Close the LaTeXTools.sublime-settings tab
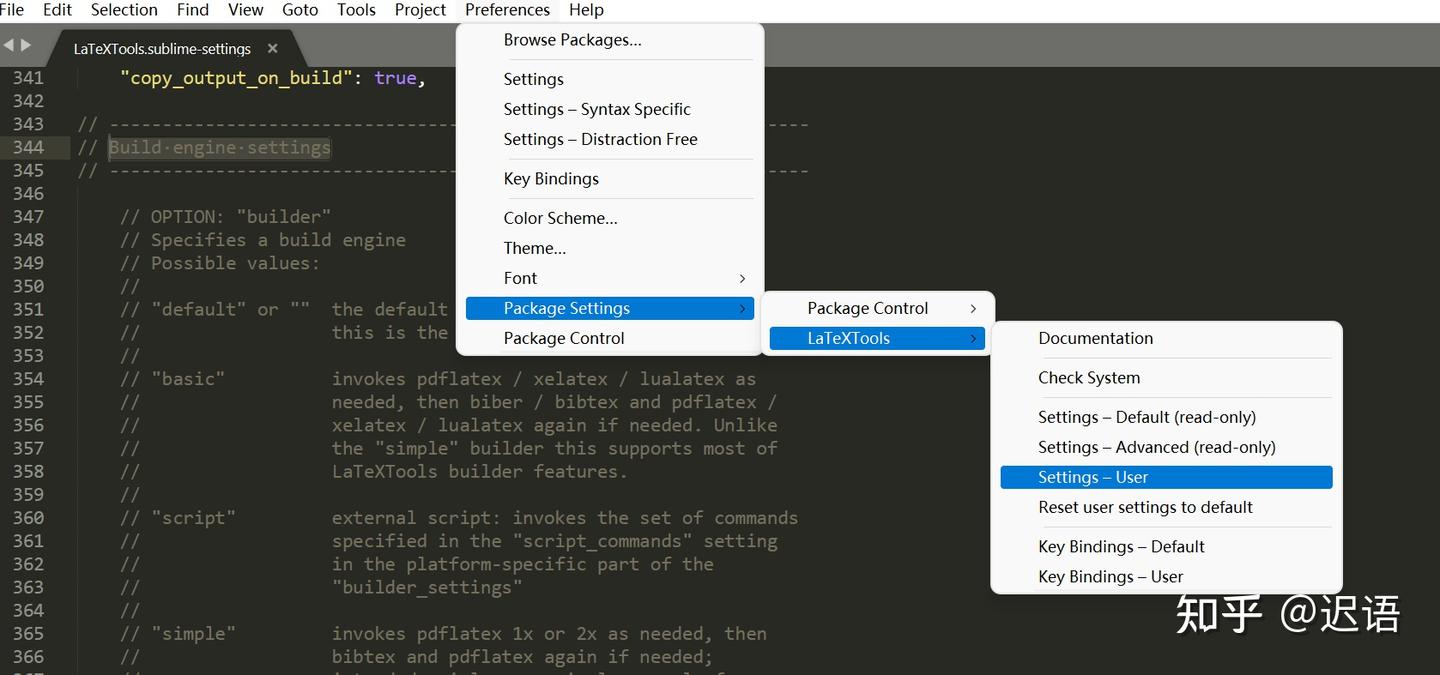1440x675 pixels. tap(272, 47)
